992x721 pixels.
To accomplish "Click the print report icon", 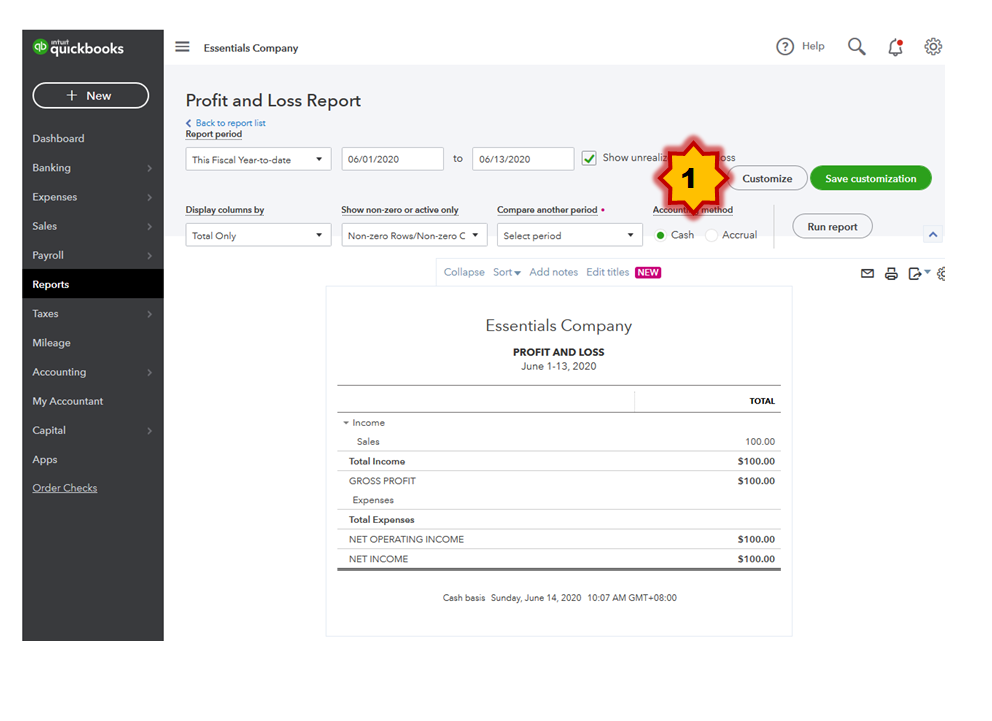I will [x=891, y=273].
